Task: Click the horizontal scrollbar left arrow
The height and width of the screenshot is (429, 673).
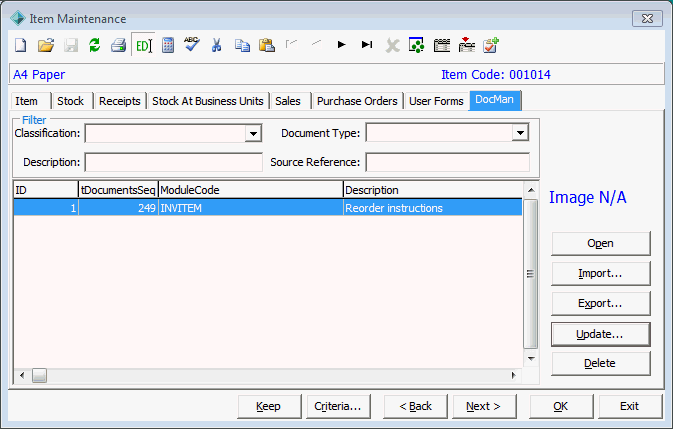Action: click(x=22, y=376)
